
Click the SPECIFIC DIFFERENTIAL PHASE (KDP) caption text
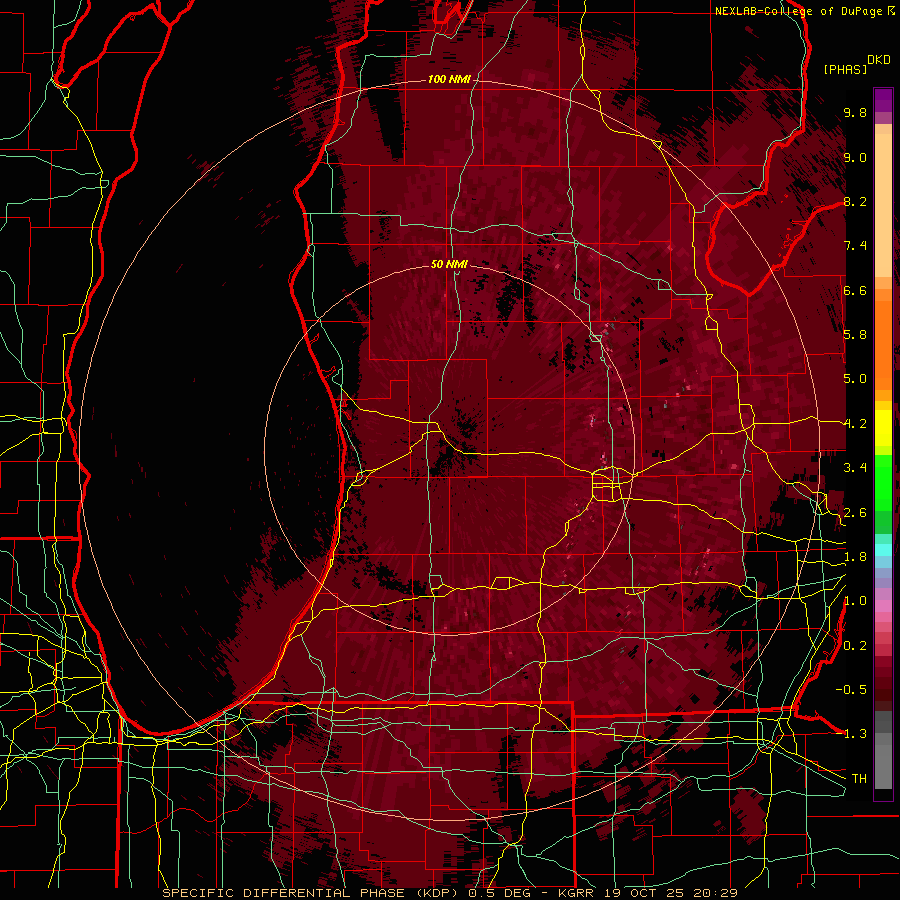[312, 893]
